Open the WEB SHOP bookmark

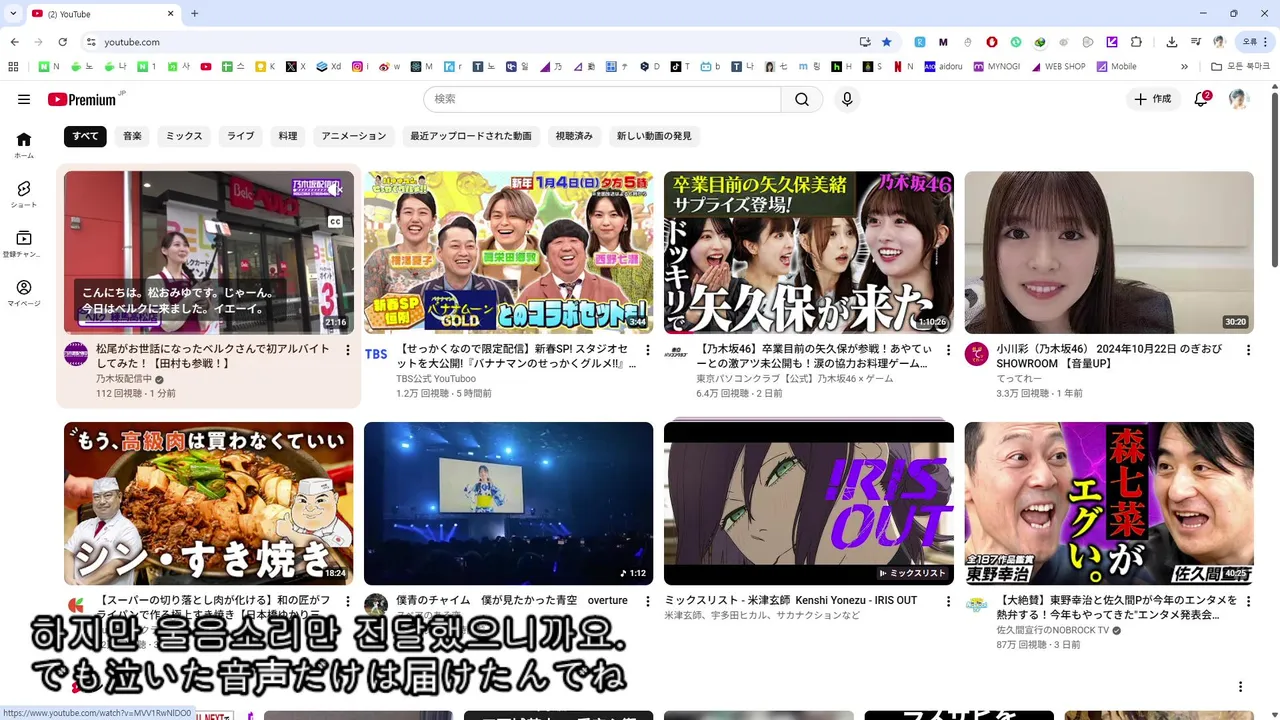coord(1057,67)
